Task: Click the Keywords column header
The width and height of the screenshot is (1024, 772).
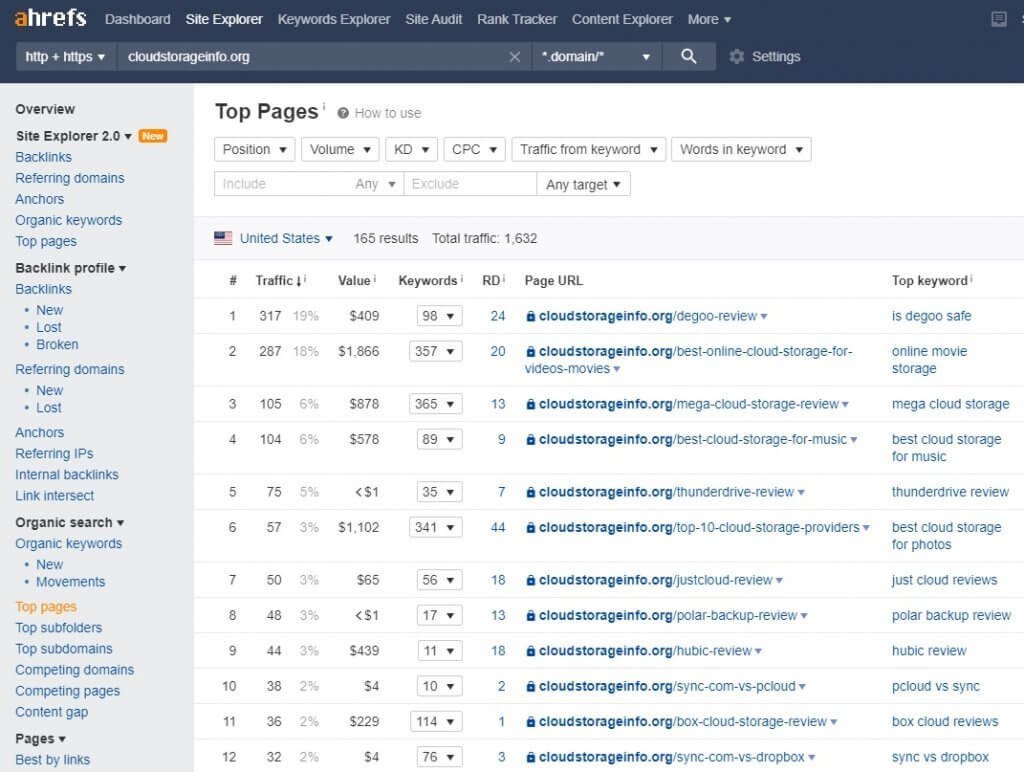Action: pos(428,281)
